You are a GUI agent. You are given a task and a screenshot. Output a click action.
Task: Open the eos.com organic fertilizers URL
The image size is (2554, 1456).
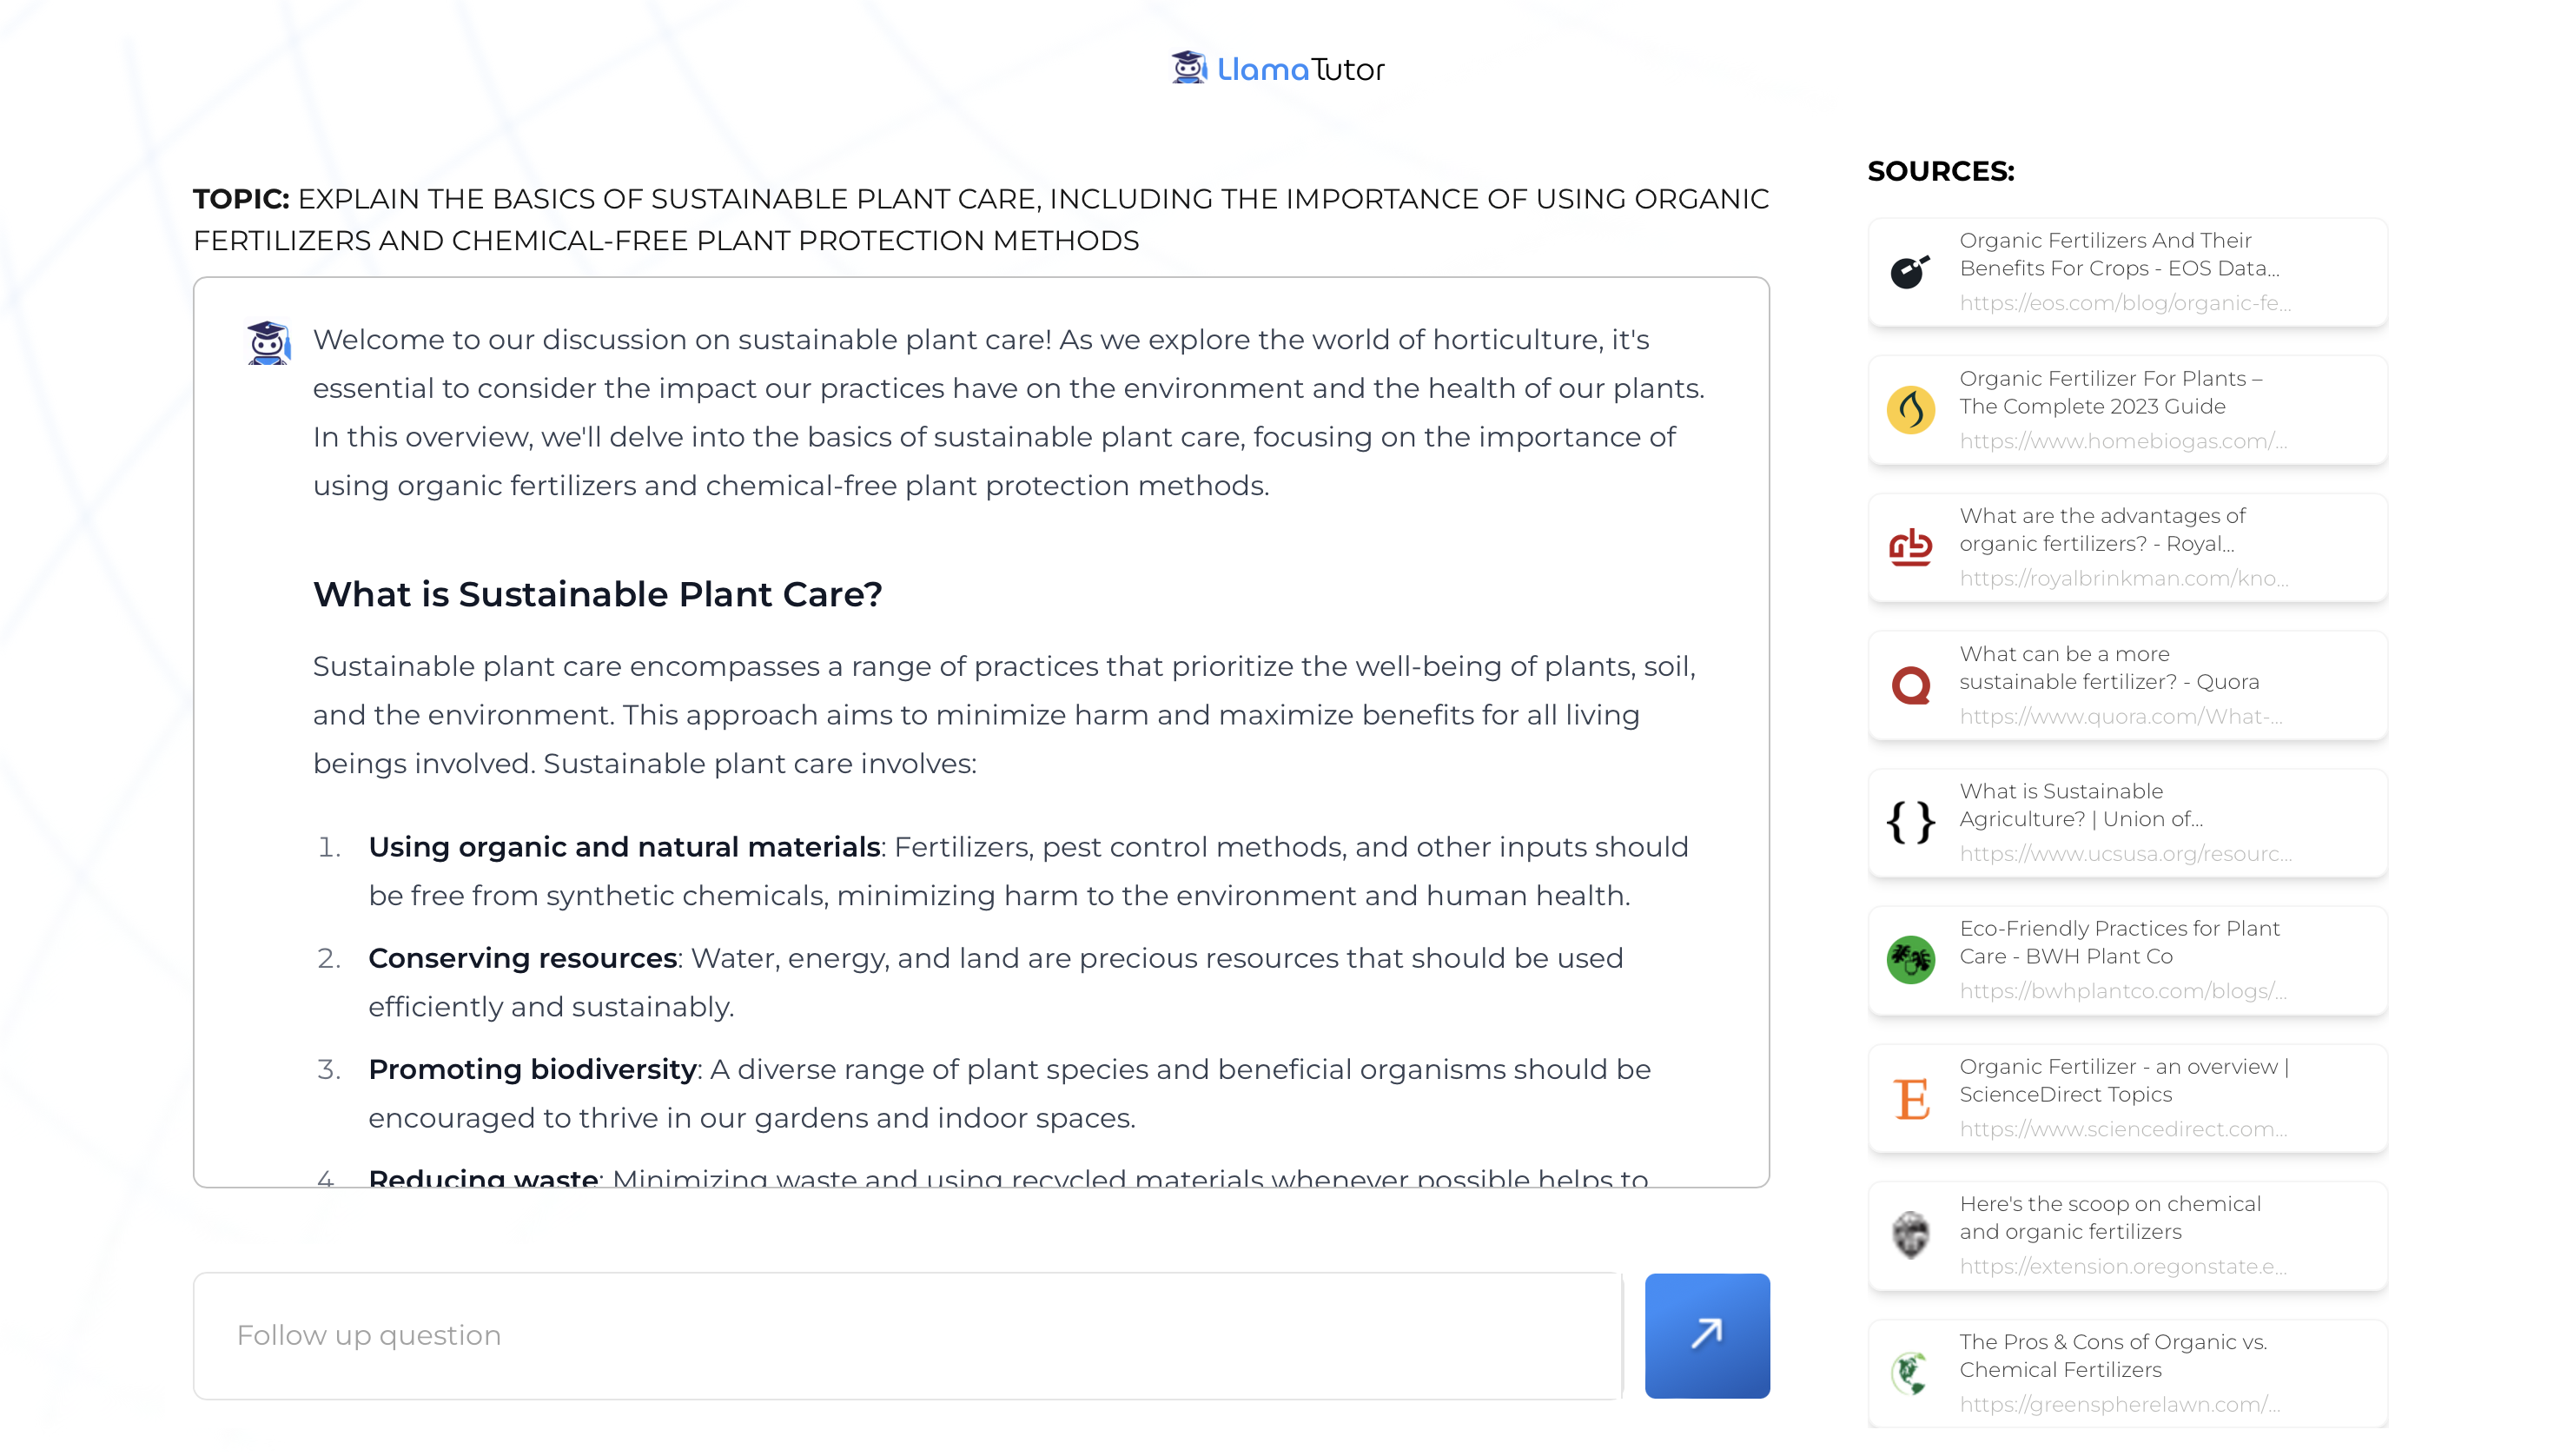click(2124, 303)
